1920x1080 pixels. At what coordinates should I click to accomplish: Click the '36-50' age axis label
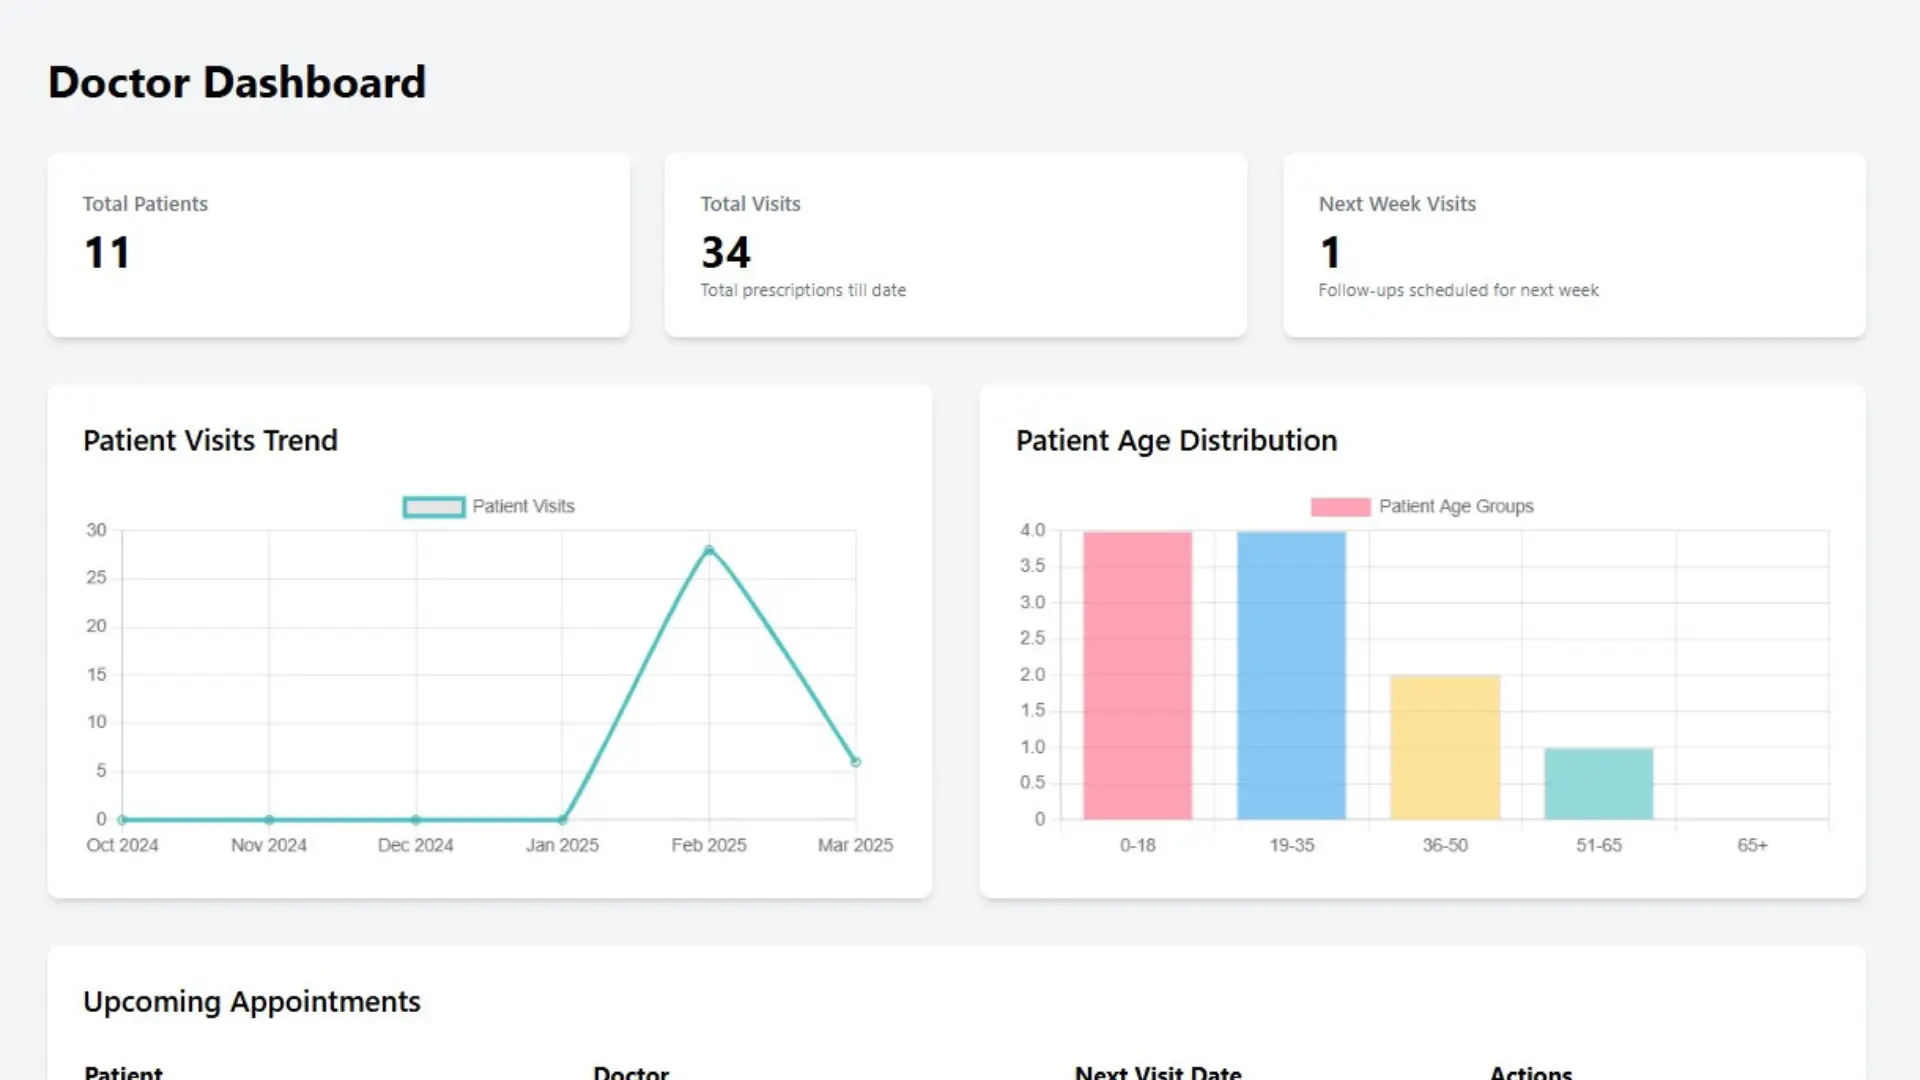tap(1445, 845)
